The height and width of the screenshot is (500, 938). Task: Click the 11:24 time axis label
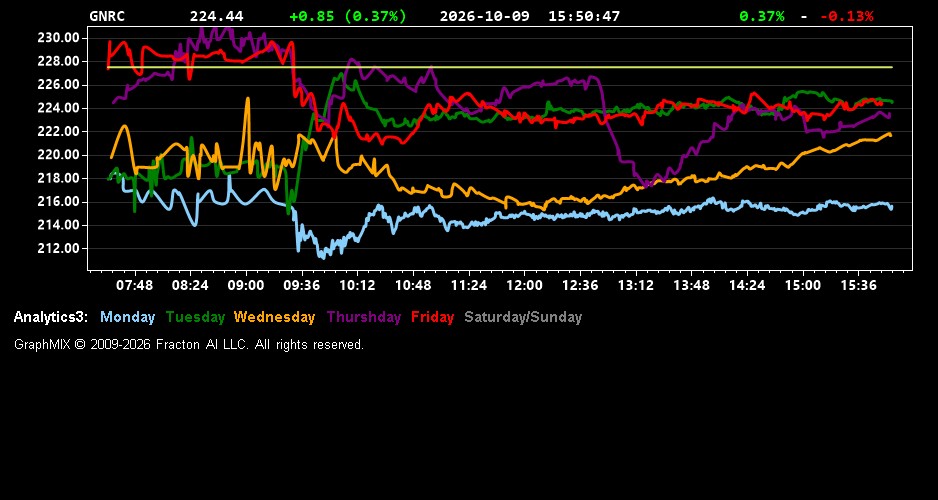(468, 285)
